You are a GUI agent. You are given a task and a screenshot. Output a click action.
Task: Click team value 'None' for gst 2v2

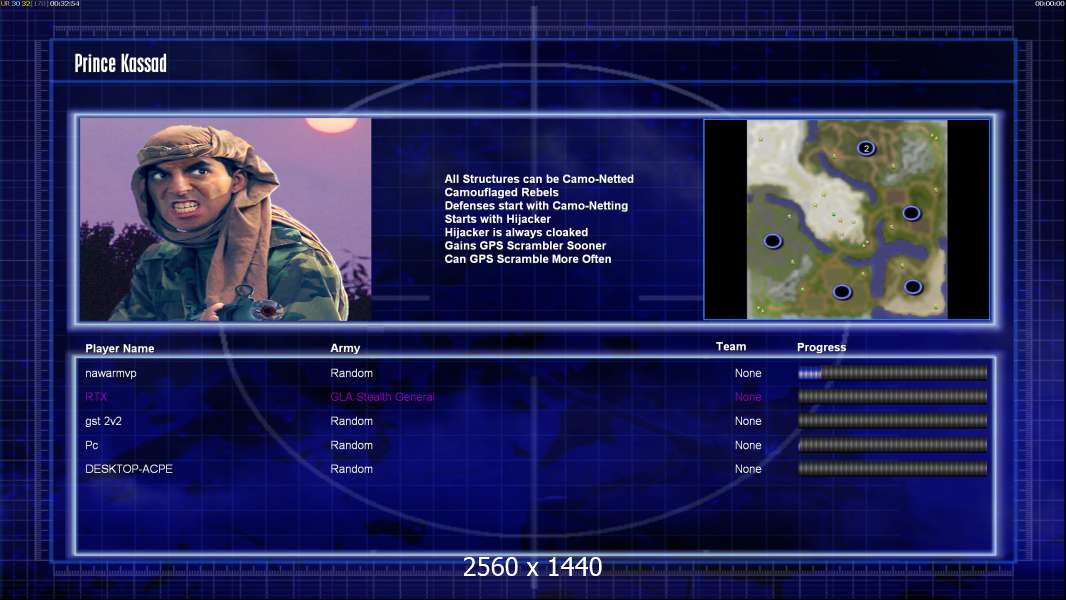(748, 421)
